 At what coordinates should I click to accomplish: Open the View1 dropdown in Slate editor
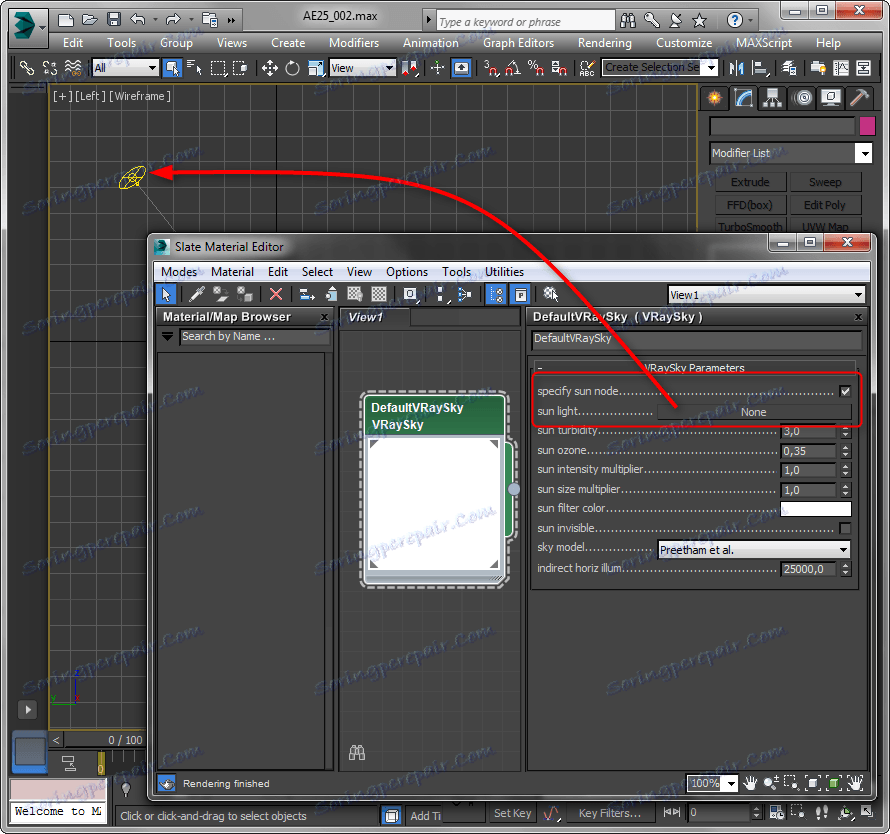(766, 295)
